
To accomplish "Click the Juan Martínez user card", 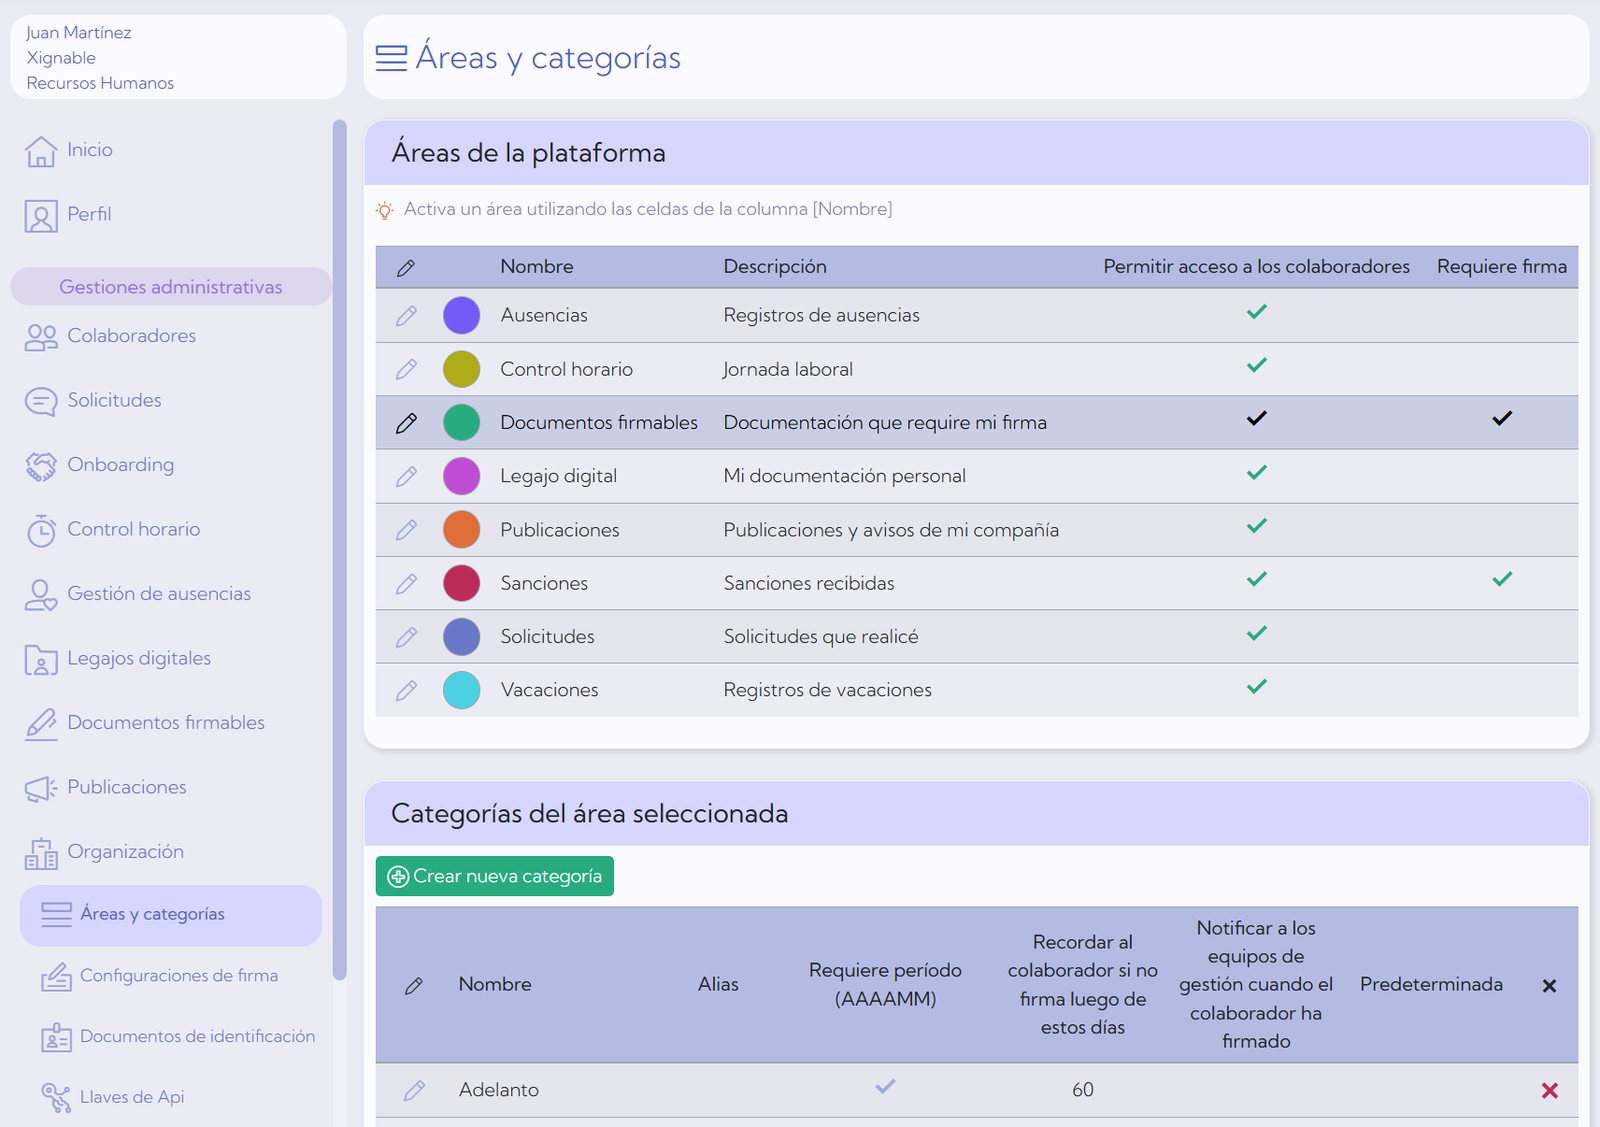I will (x=178, y=57).
